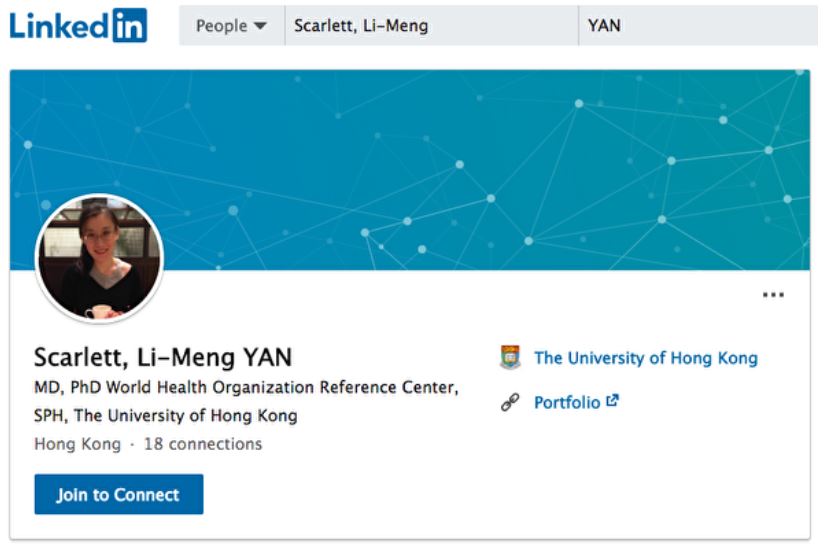Viewport: 826px width, 548px height.
Task: Click the Join to Connect button
Action: (119, 494)
